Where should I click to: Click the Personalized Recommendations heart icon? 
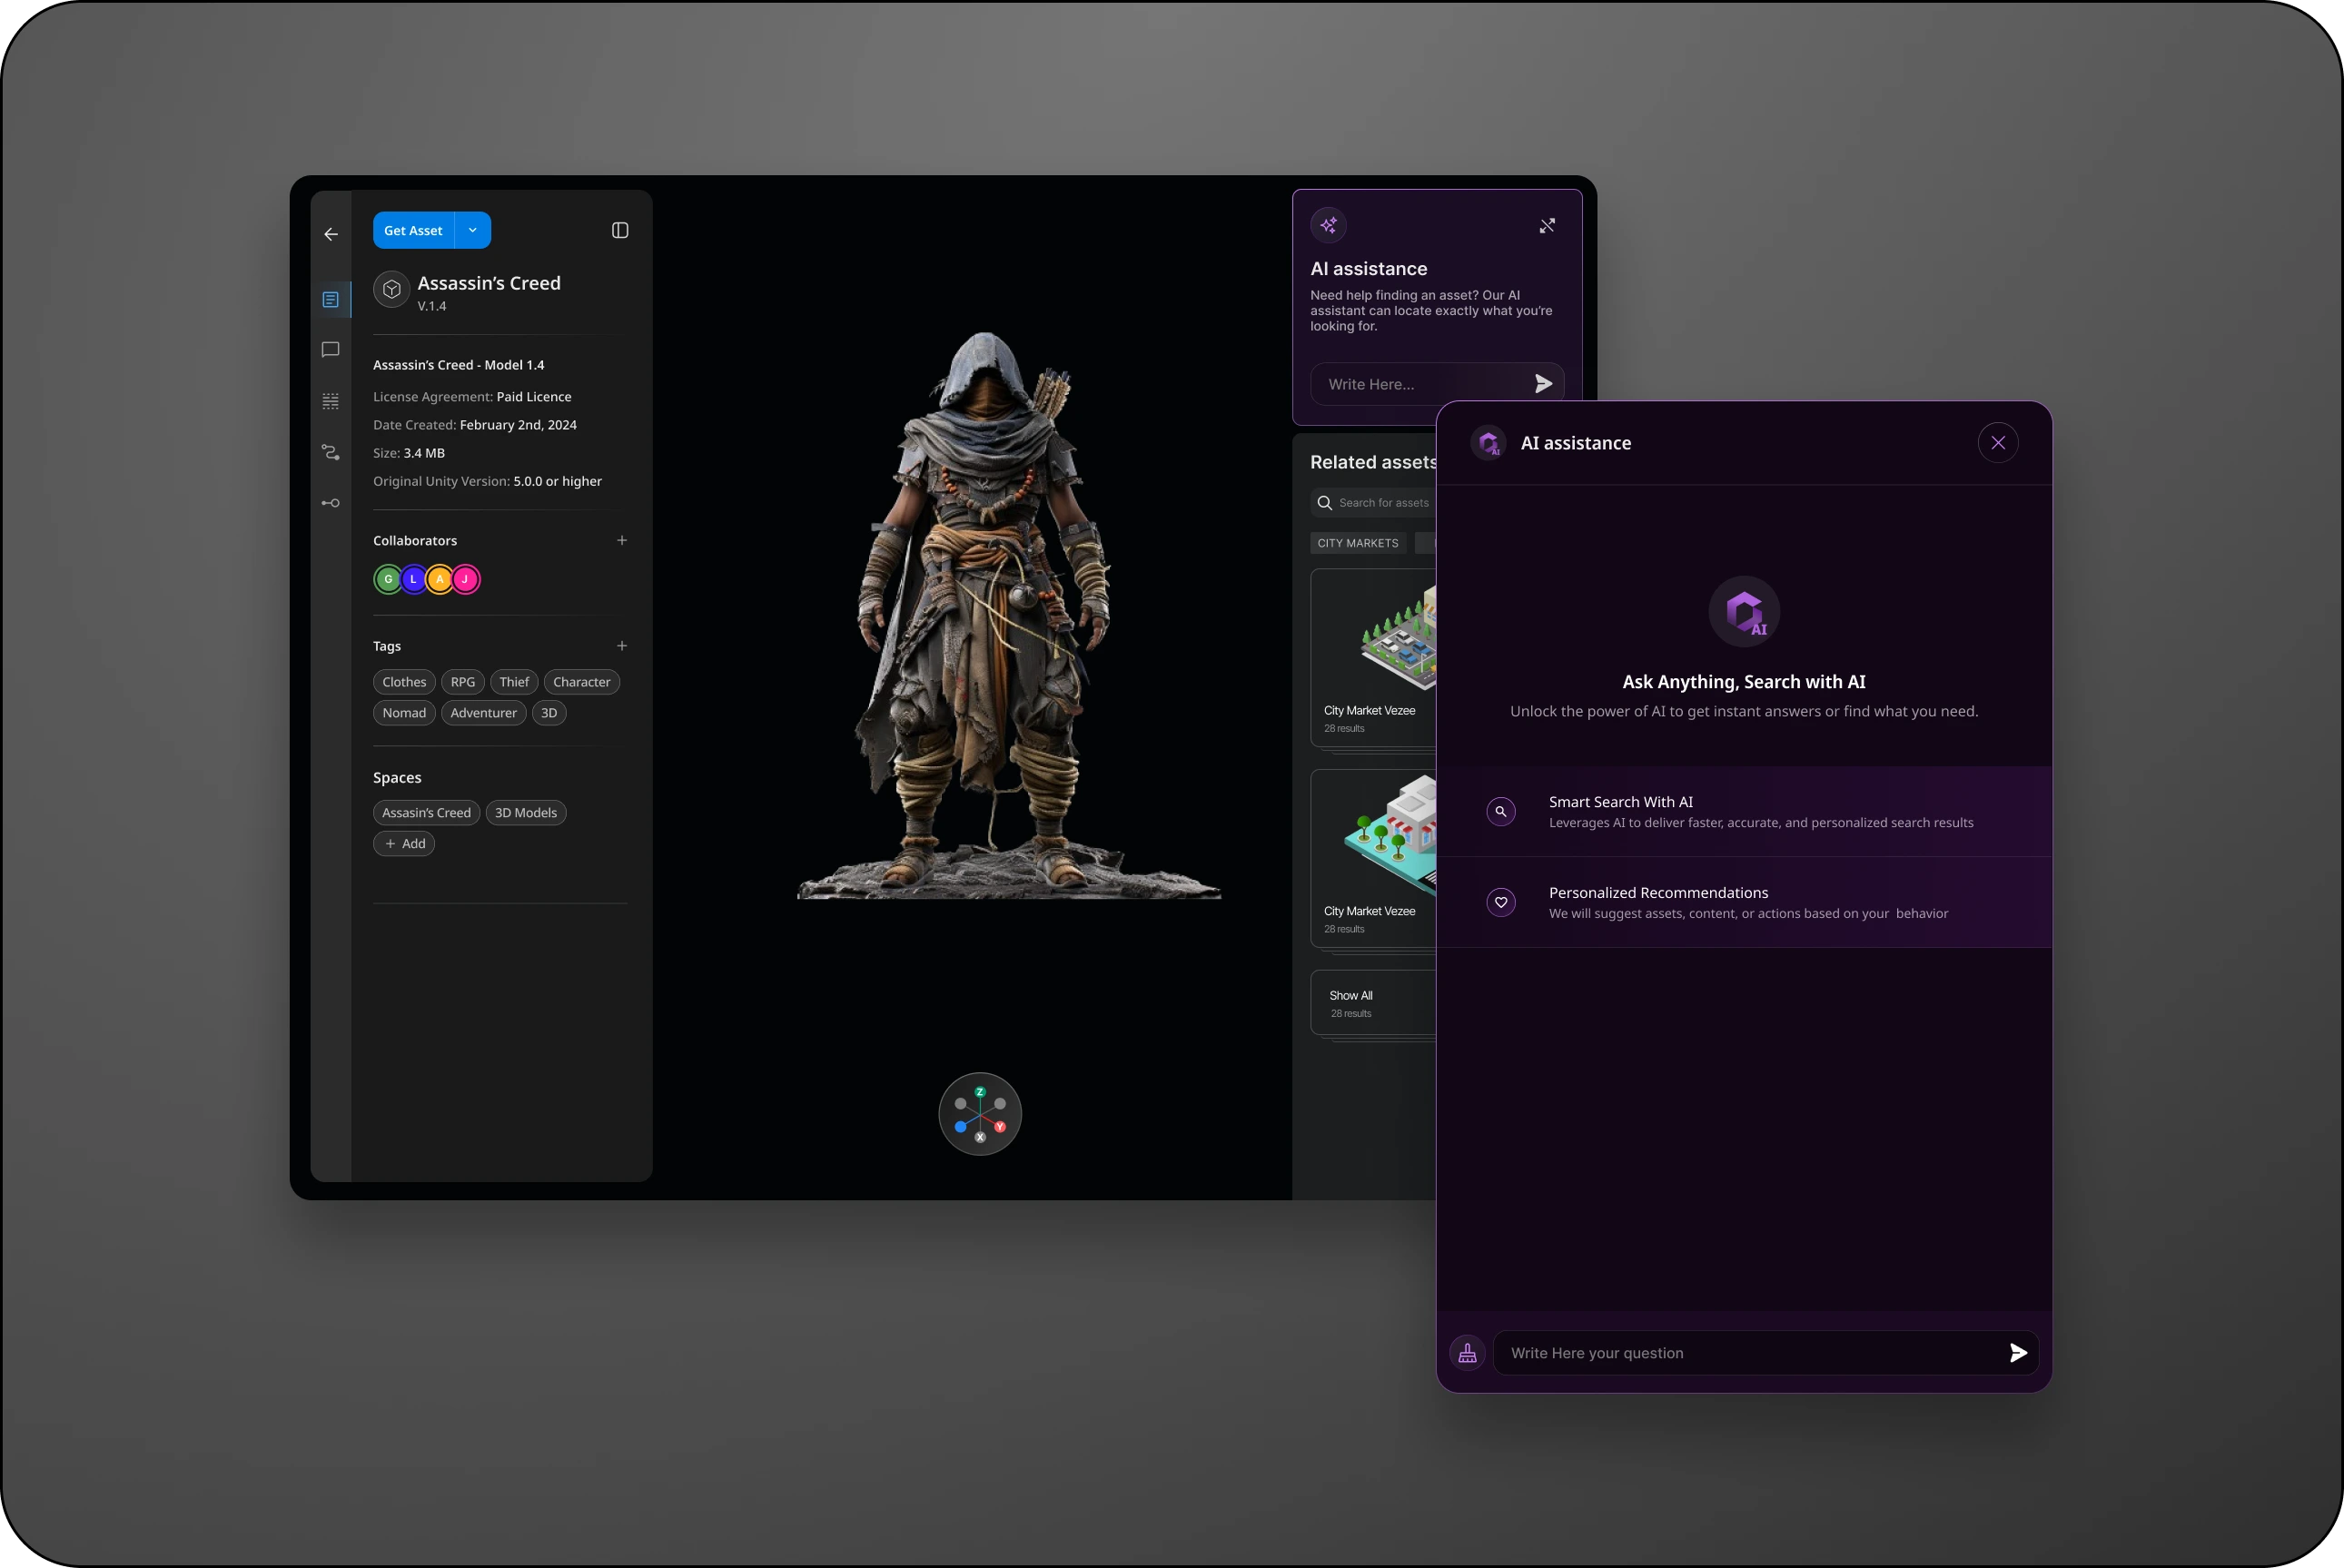click(1501, 903)
